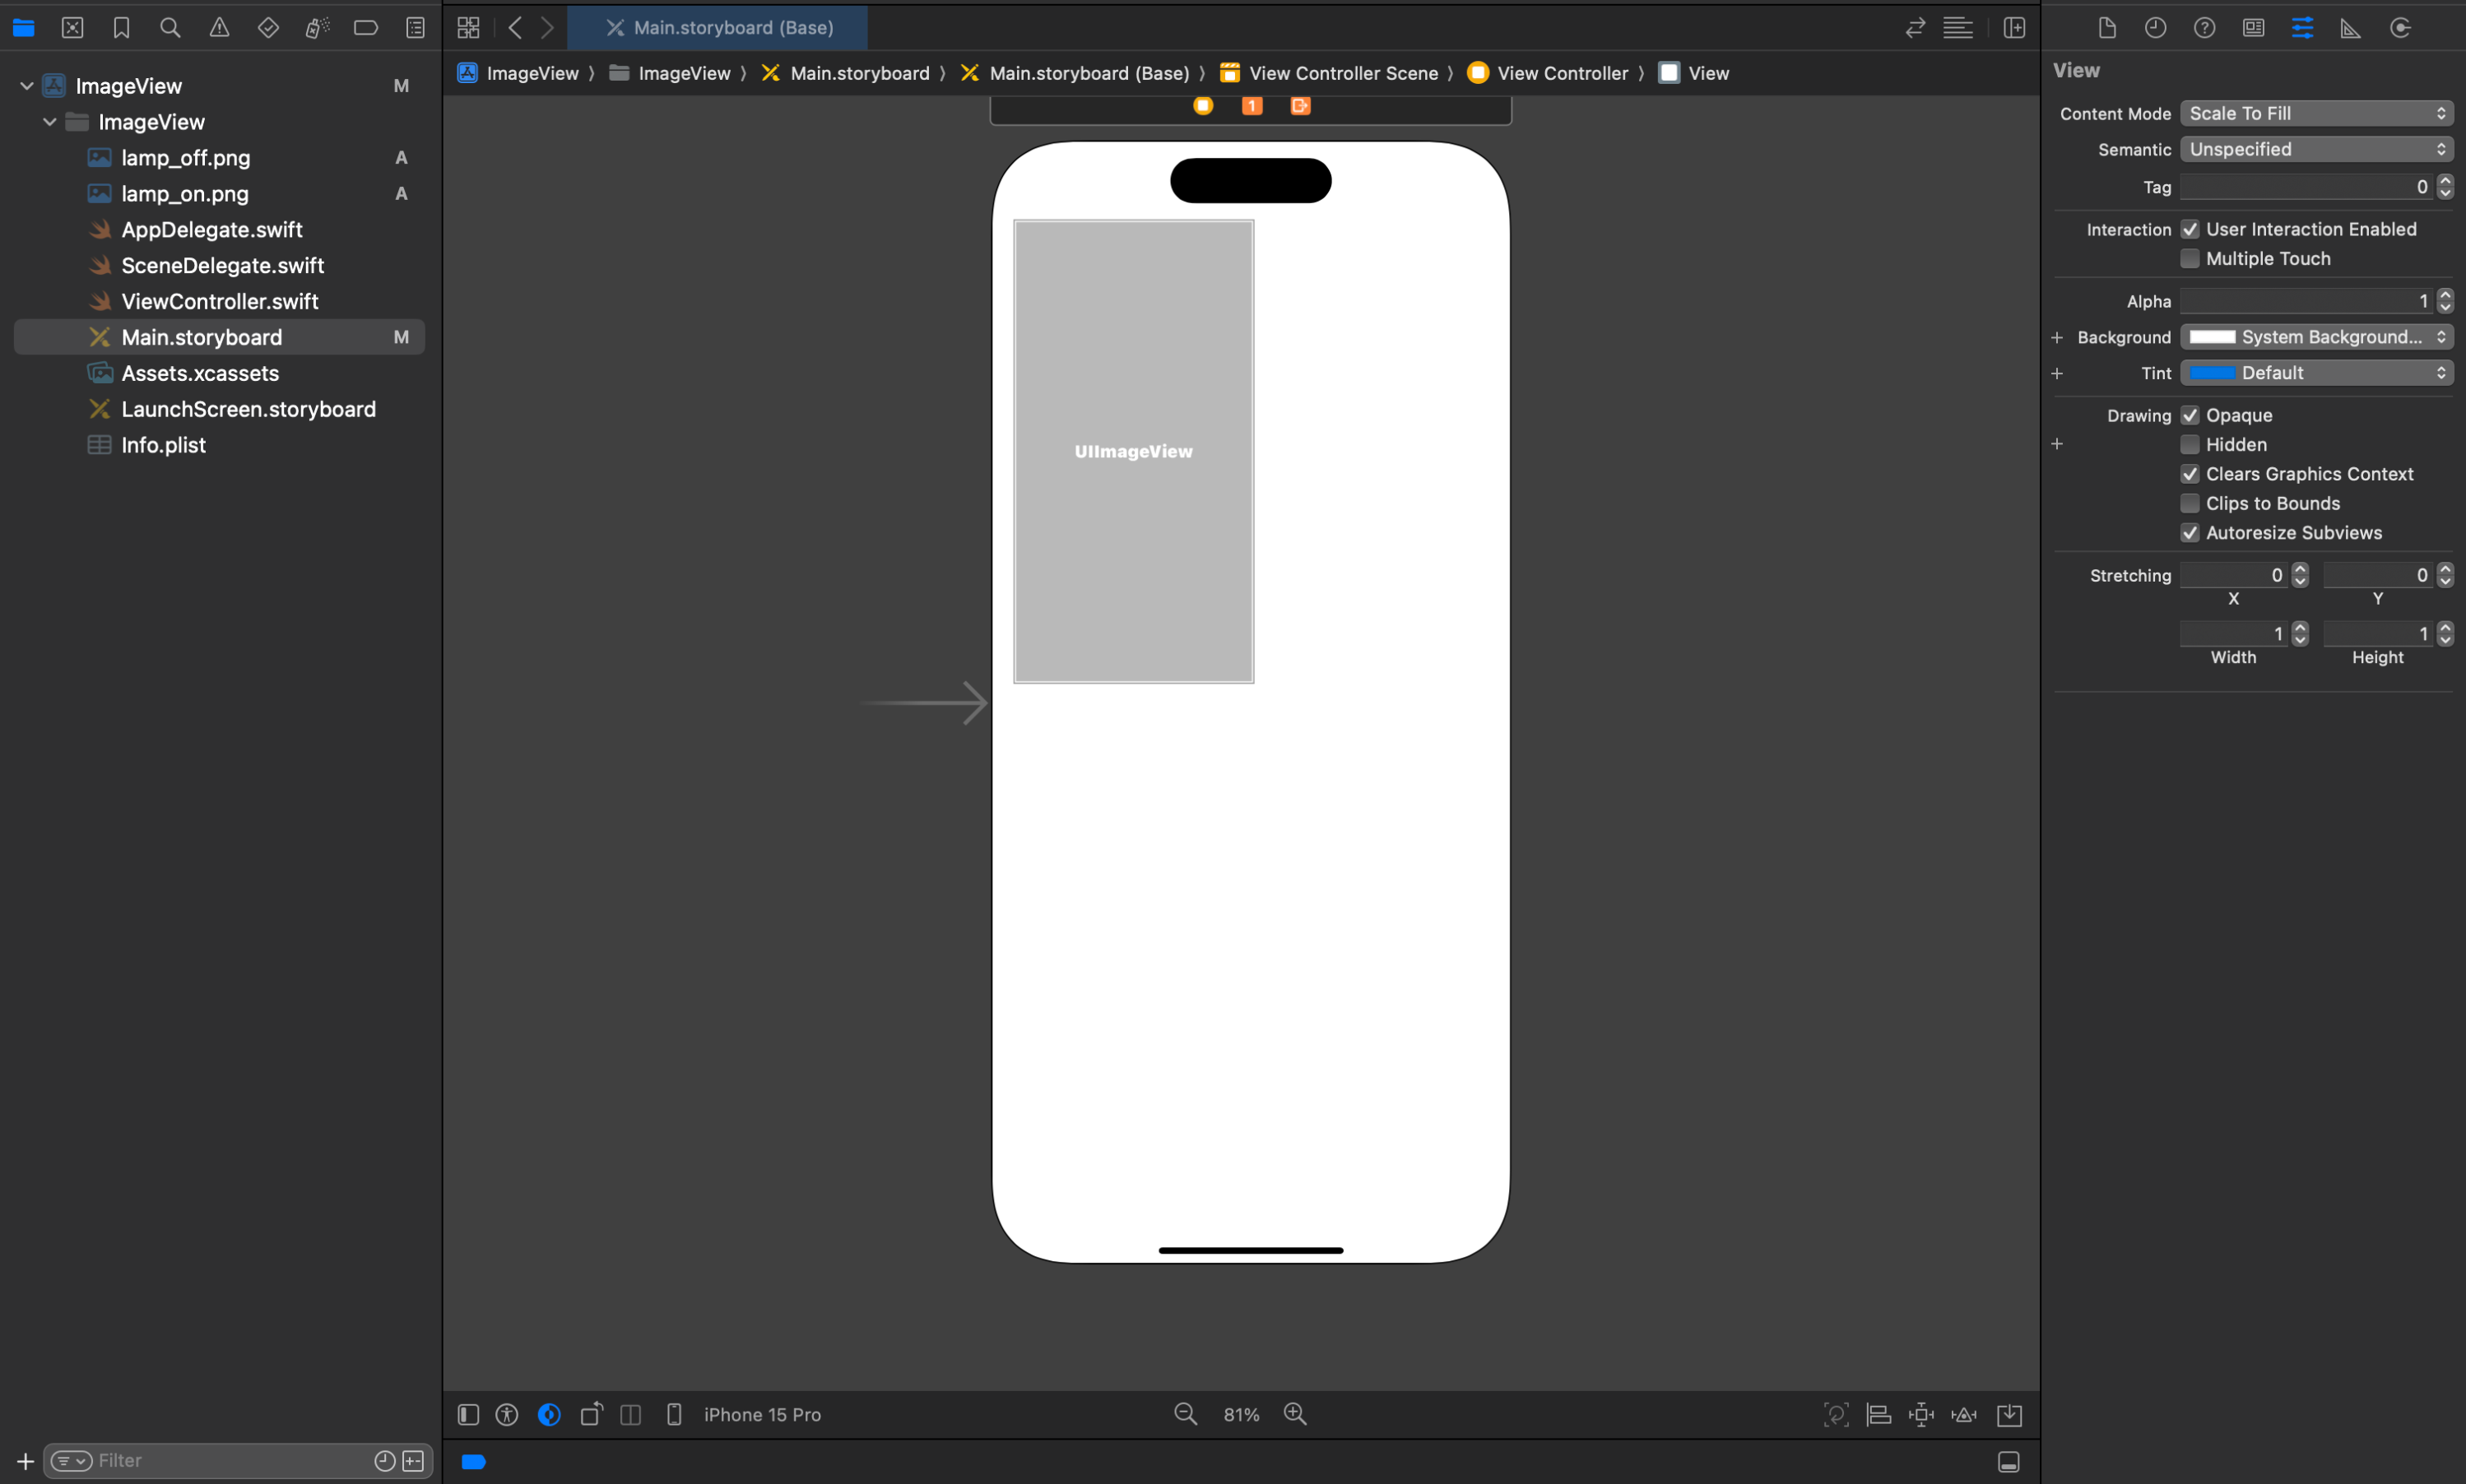Open the Quick Help inspector icon
The image size is (2466, 1484).
pos(2204,28)
